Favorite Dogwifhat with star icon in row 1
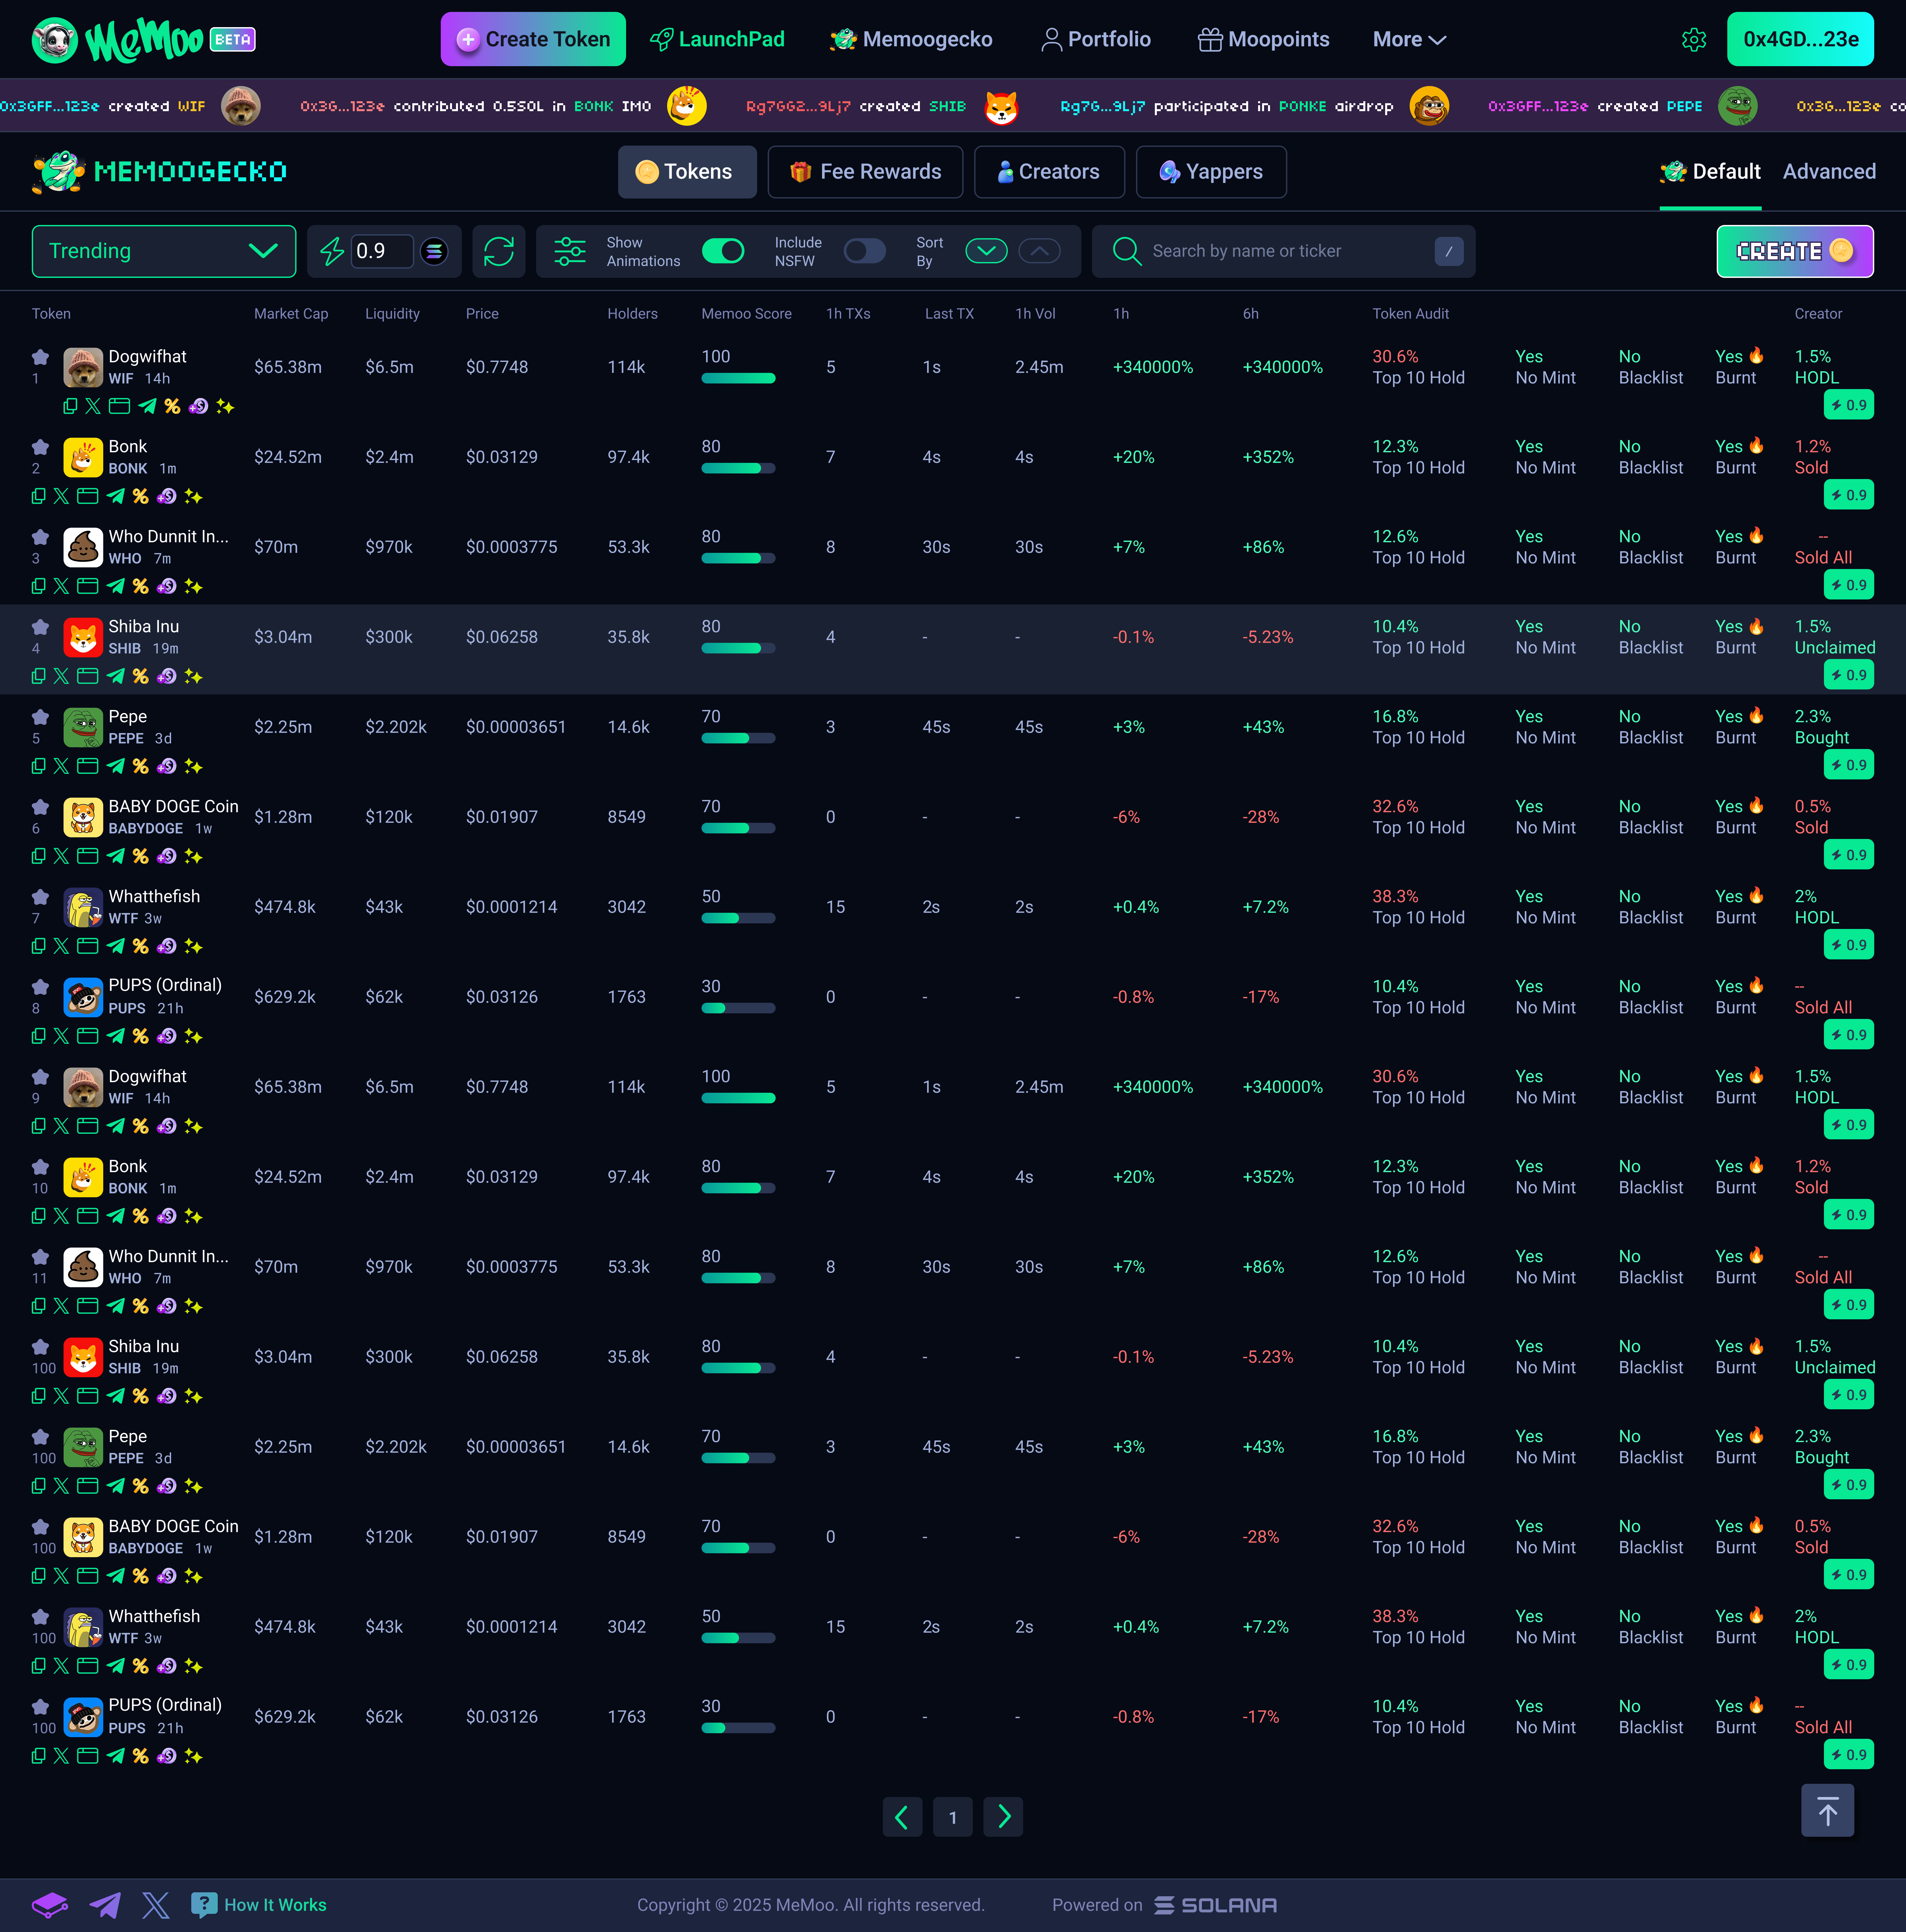Viewport: 1906px width, 1932px height. [40, 357]
